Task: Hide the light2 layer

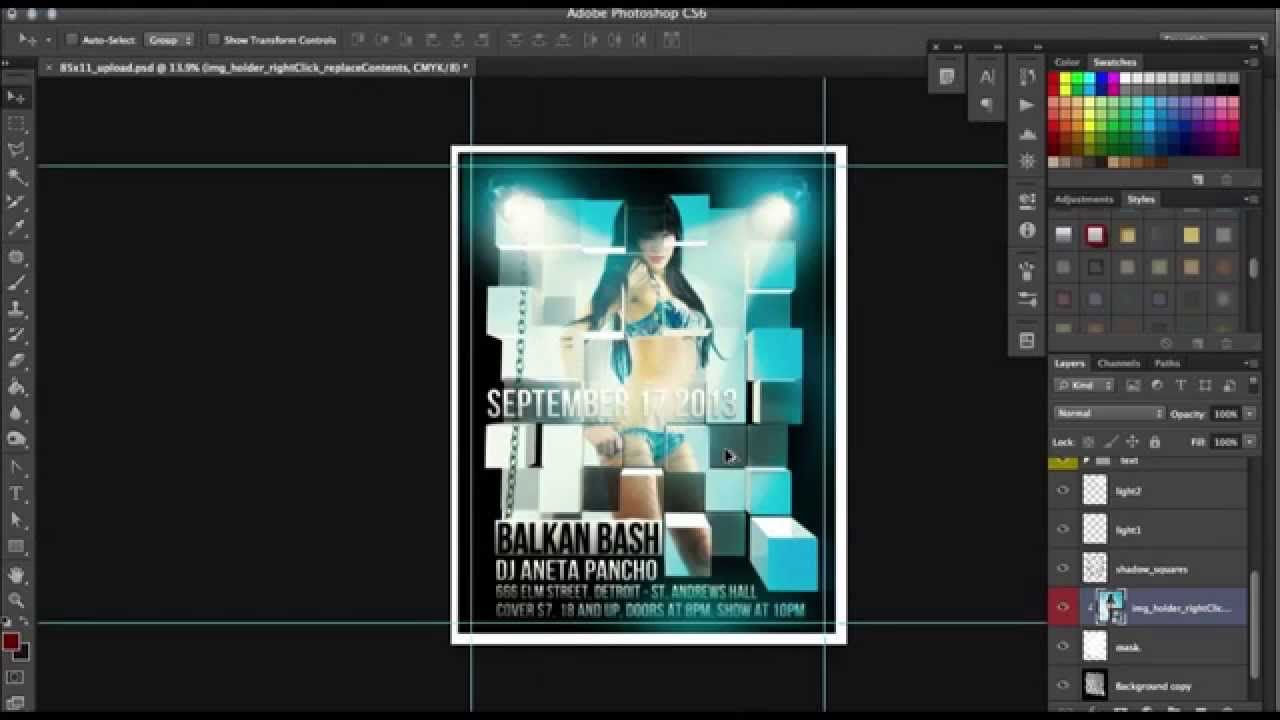Action: pos(1062,489)
